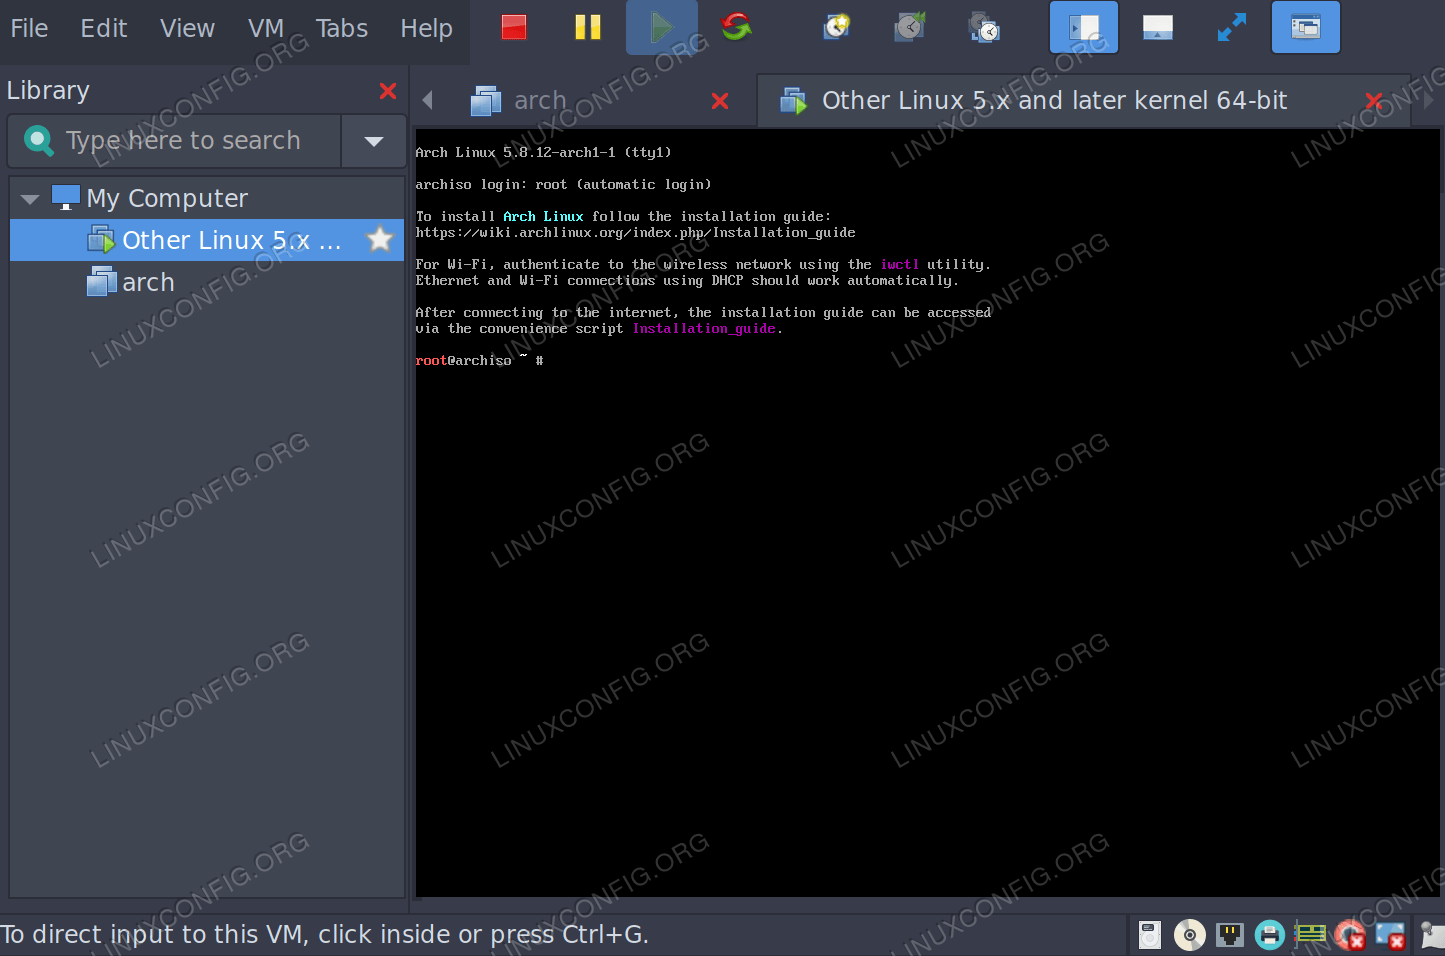
Task: Revert the VM to its previous snapshot
Action: tap(910, 27)
